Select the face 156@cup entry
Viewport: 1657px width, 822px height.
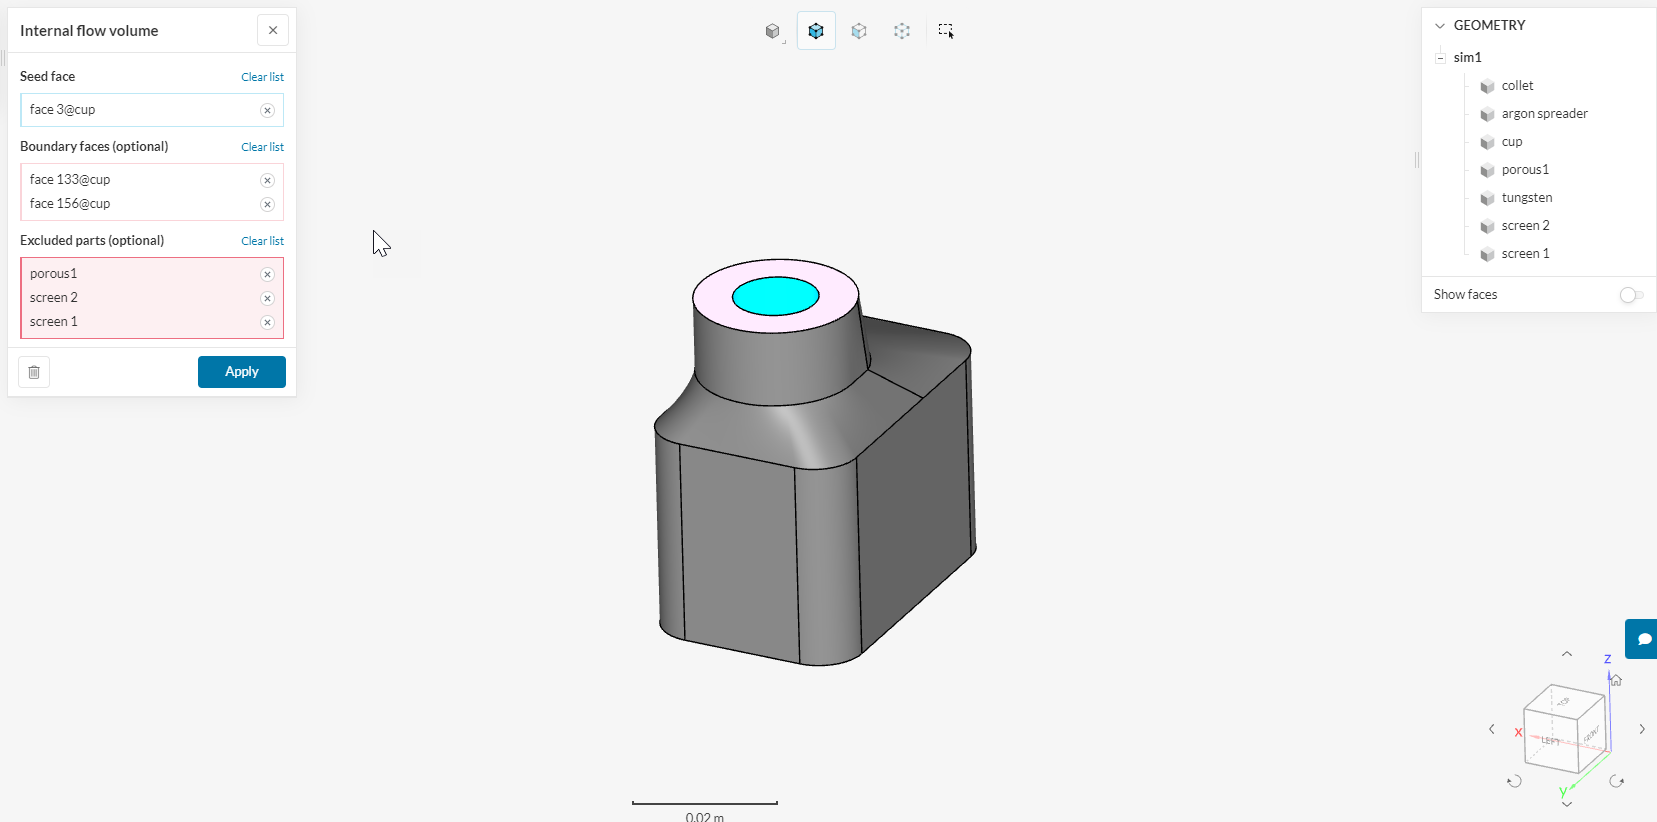pyautogui.click(x=70, y=204)
